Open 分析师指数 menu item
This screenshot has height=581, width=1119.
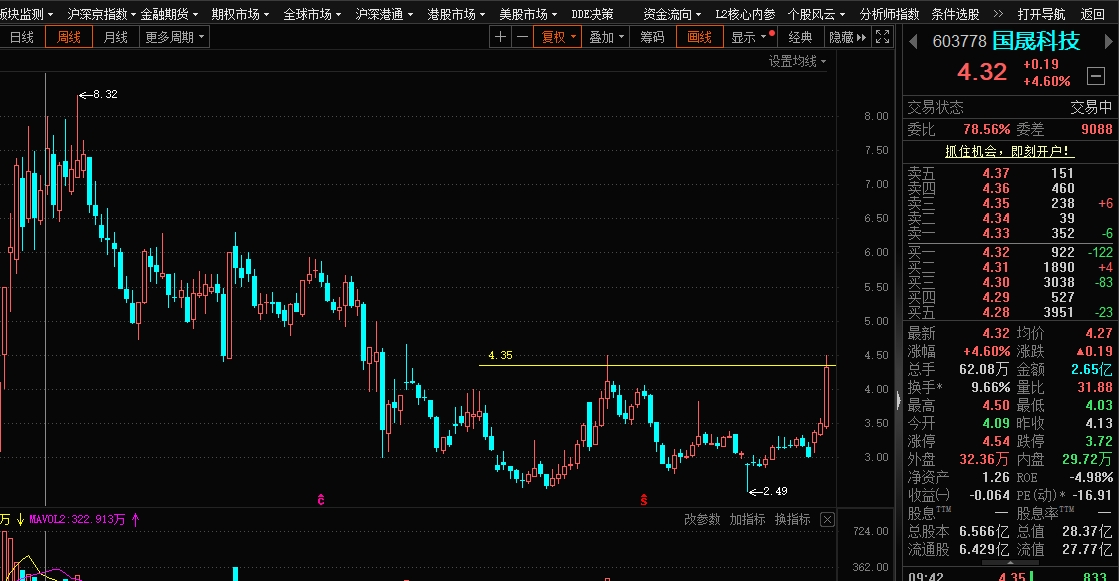[889, 14]
